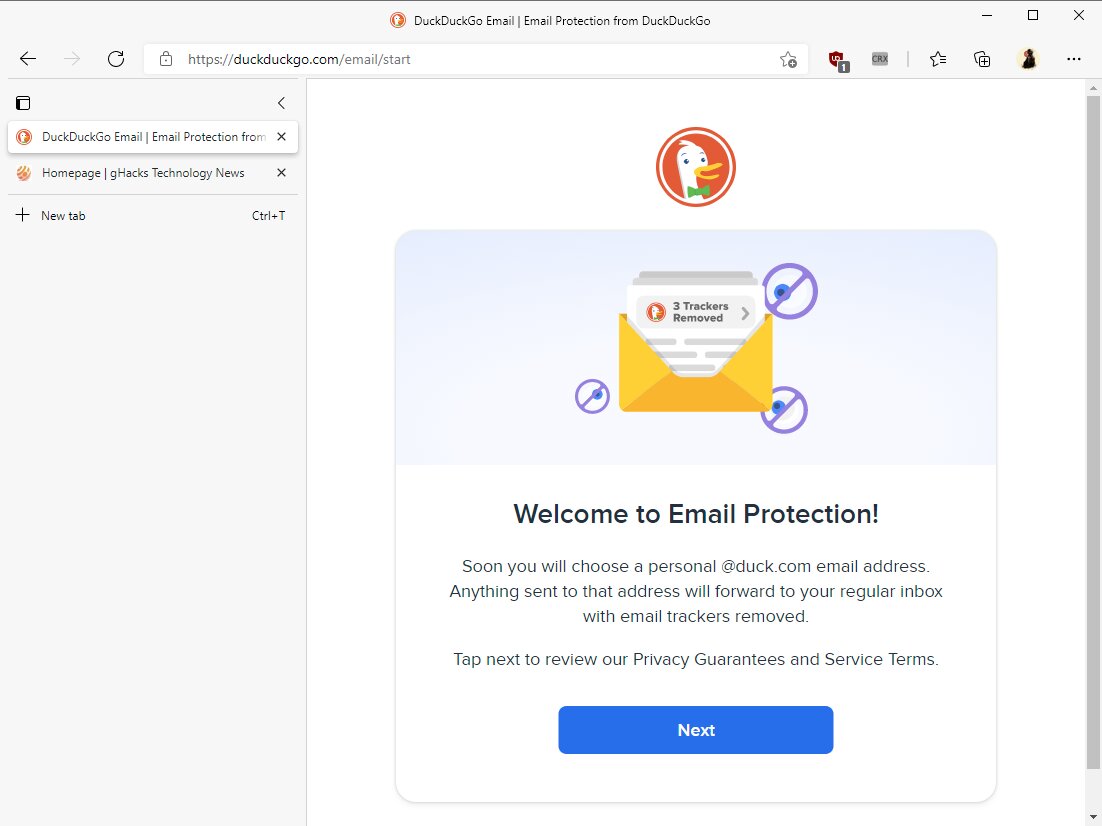Image resolution: width=1102 pixels, height=826 pixels.
Task: Select the DuckDuckGo Email tab
Action: click(x=143, y=137)
